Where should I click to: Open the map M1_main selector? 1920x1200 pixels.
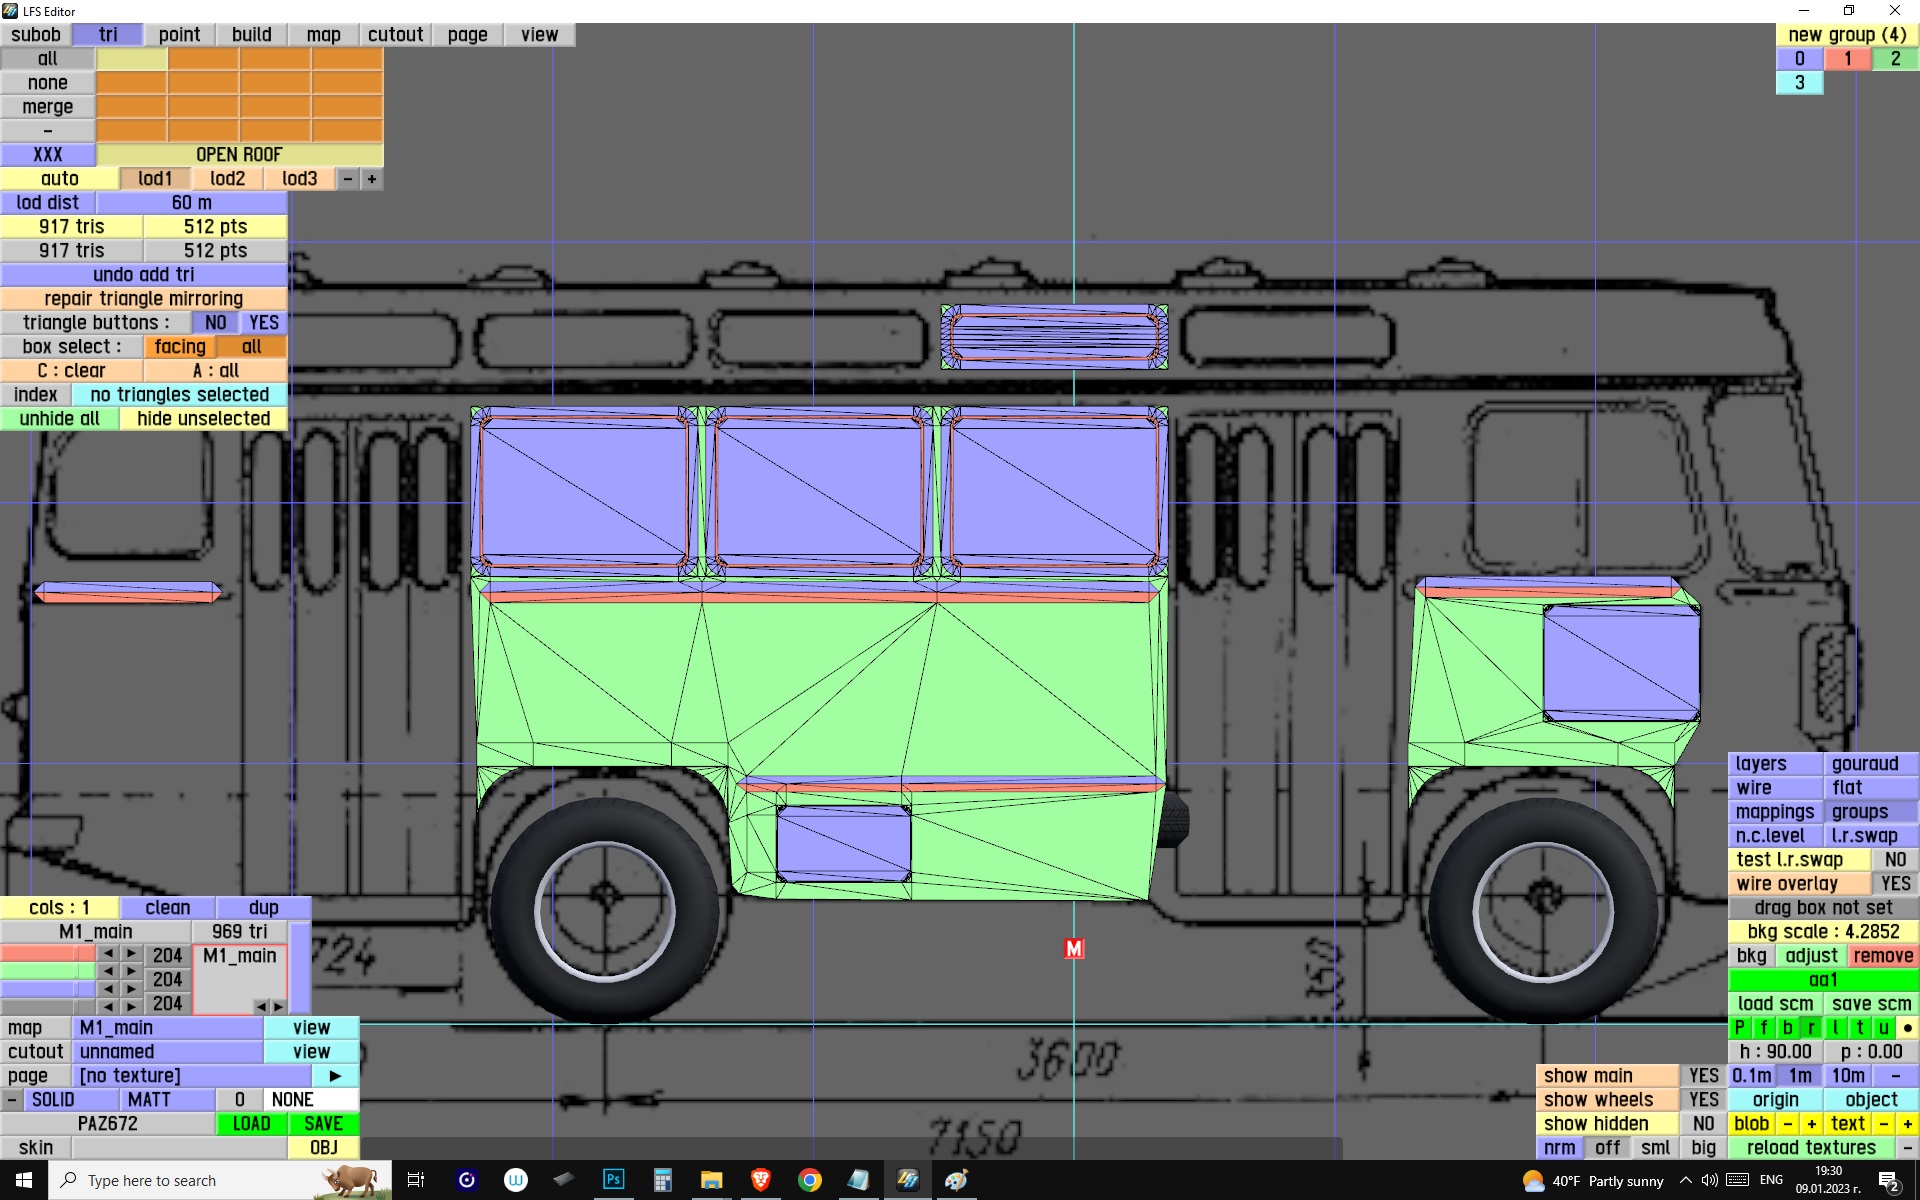coord(167,1028)
